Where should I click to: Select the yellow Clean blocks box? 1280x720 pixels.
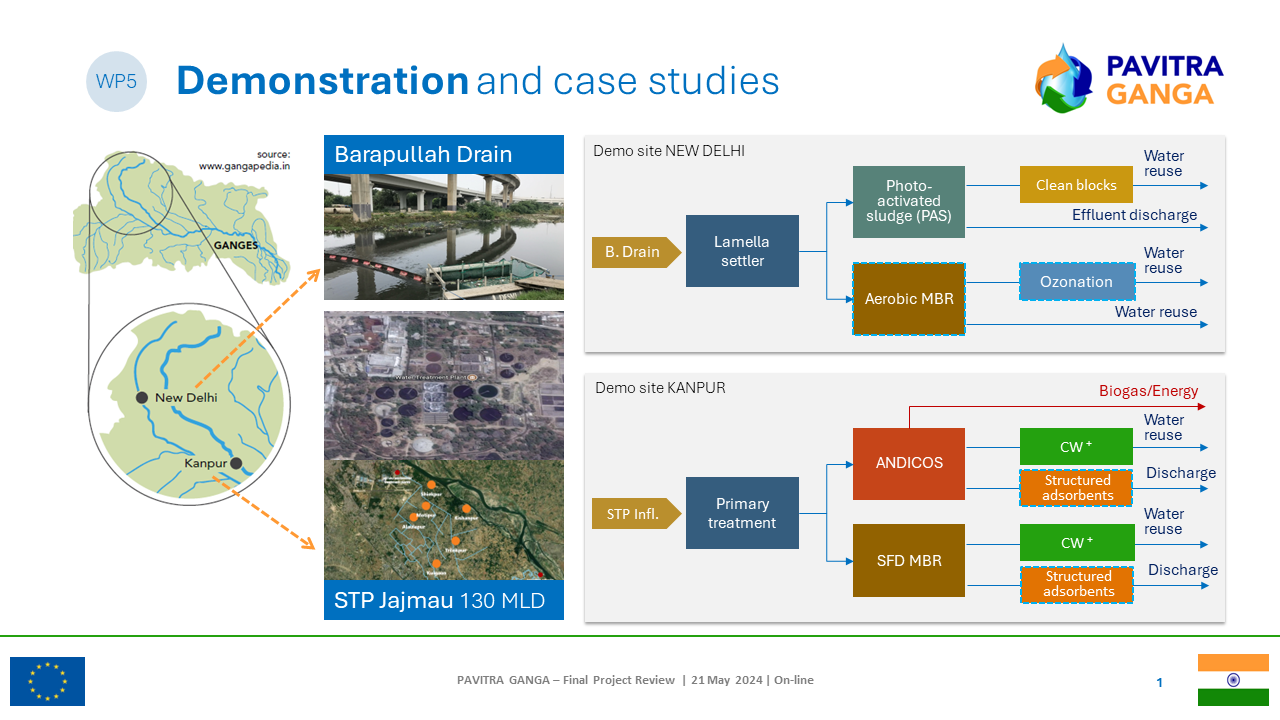tap(1076, 185)
